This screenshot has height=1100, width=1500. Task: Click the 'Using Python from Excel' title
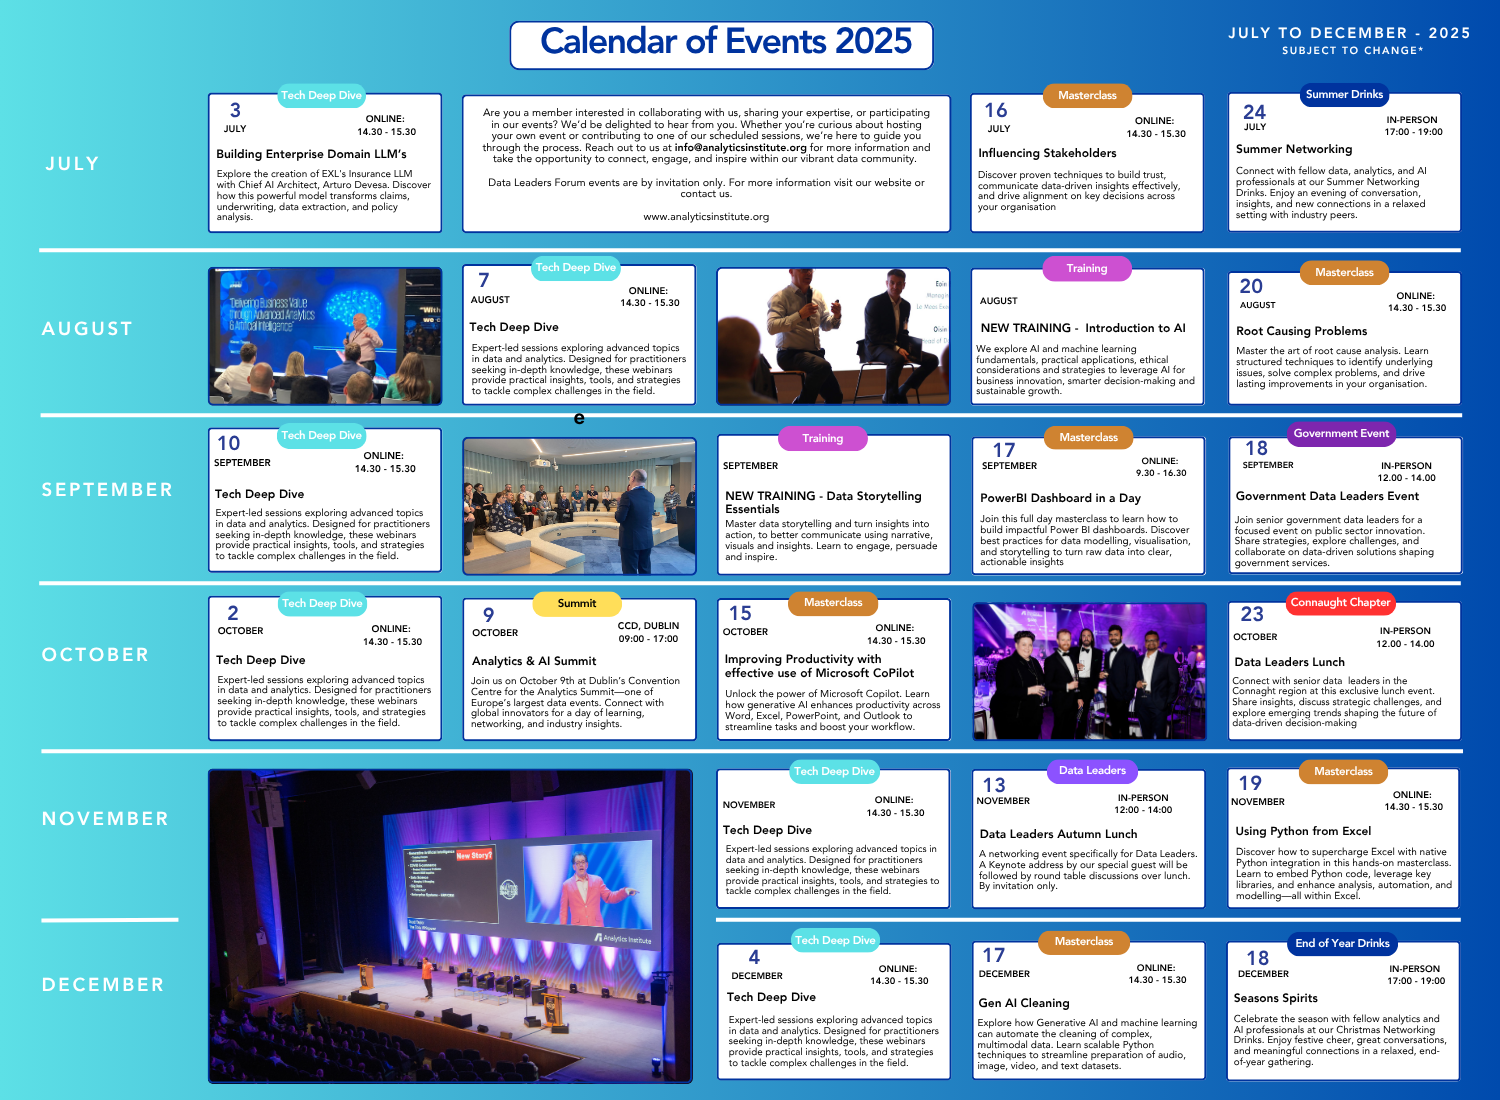[1303, 831]
